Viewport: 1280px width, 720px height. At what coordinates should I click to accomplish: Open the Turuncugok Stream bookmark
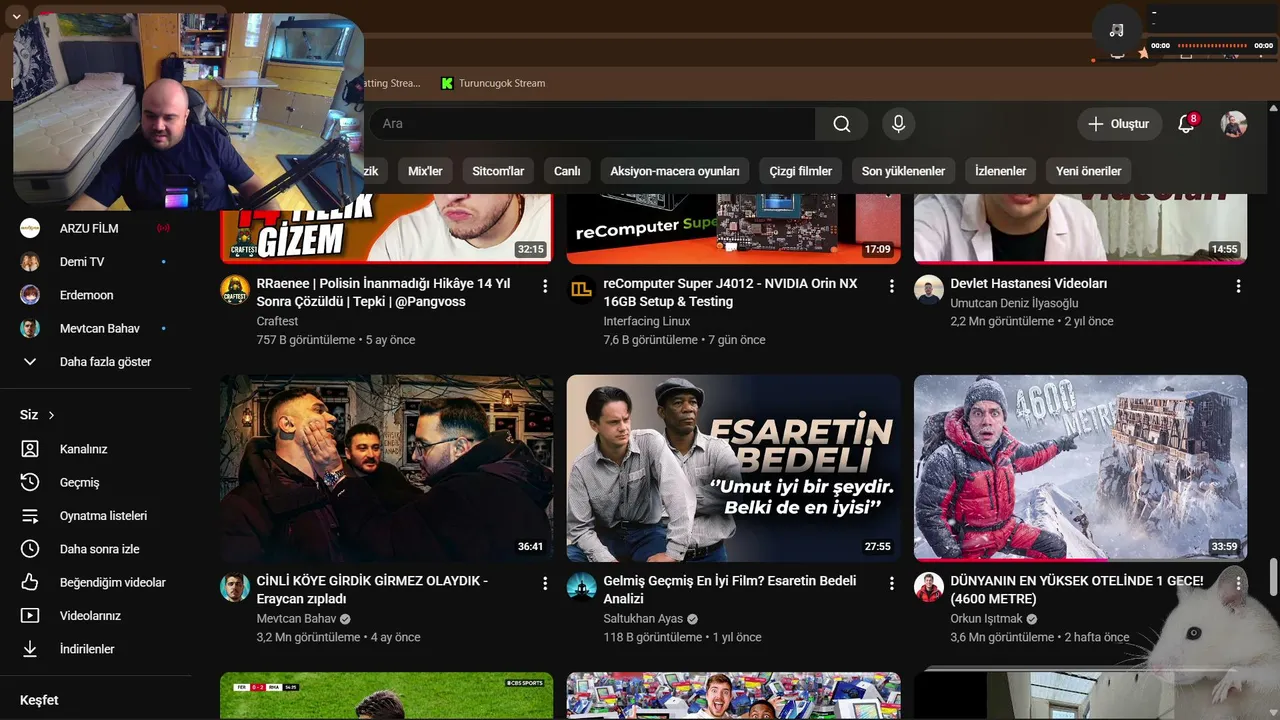click(x=494, y=83)
